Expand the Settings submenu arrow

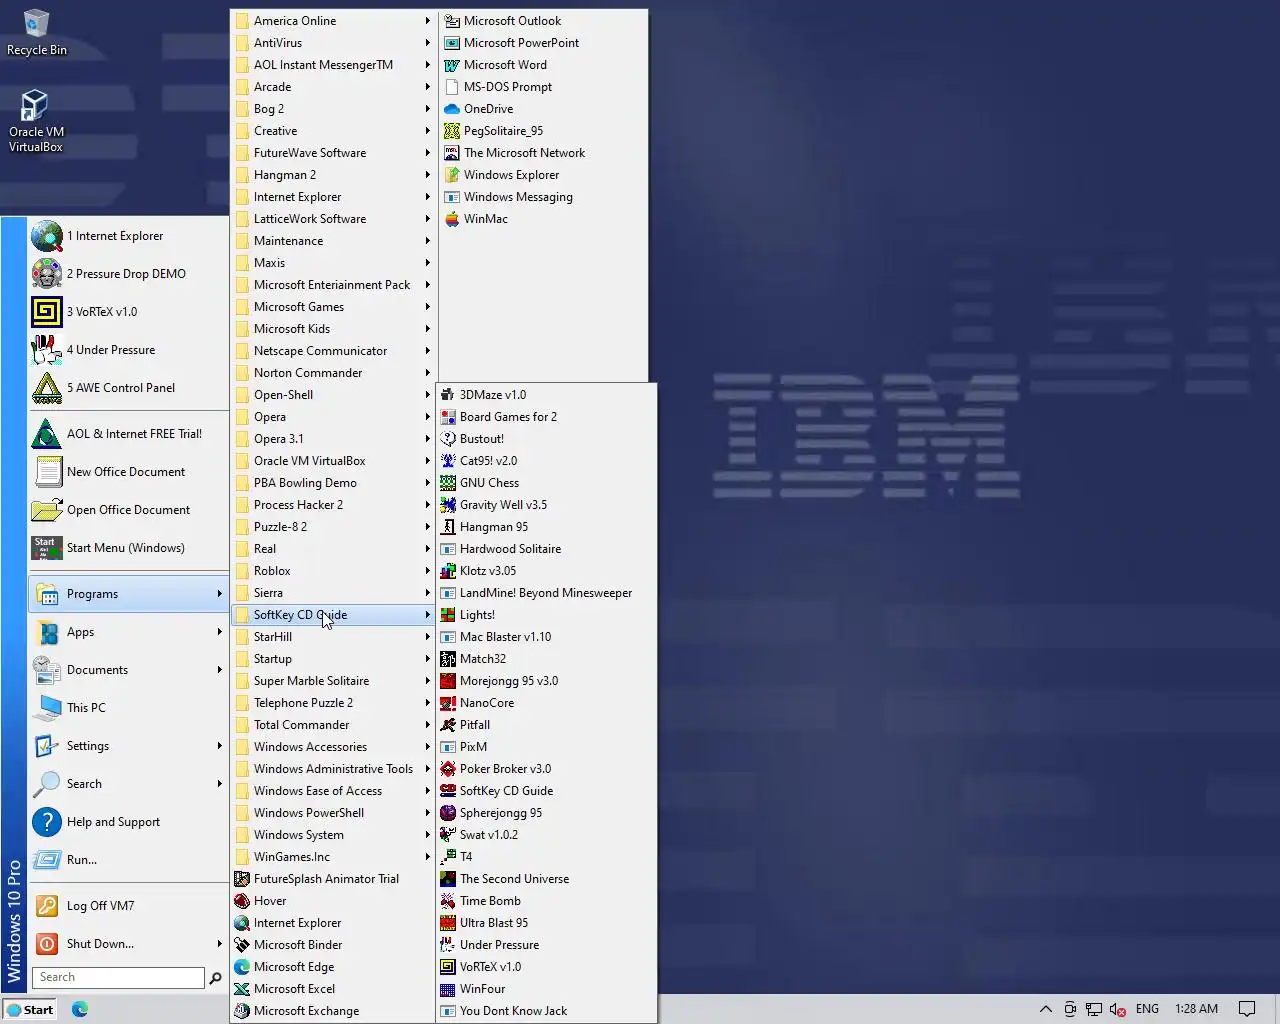219,746
